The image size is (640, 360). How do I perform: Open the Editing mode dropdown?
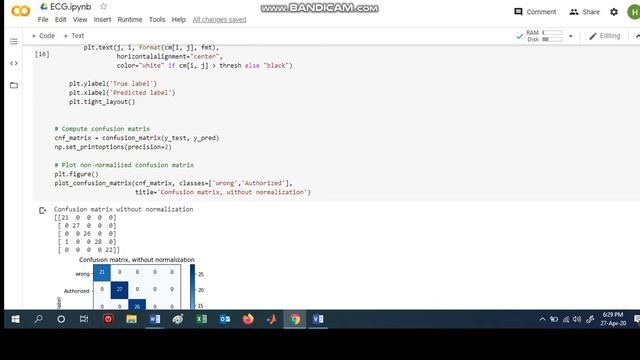605,36
